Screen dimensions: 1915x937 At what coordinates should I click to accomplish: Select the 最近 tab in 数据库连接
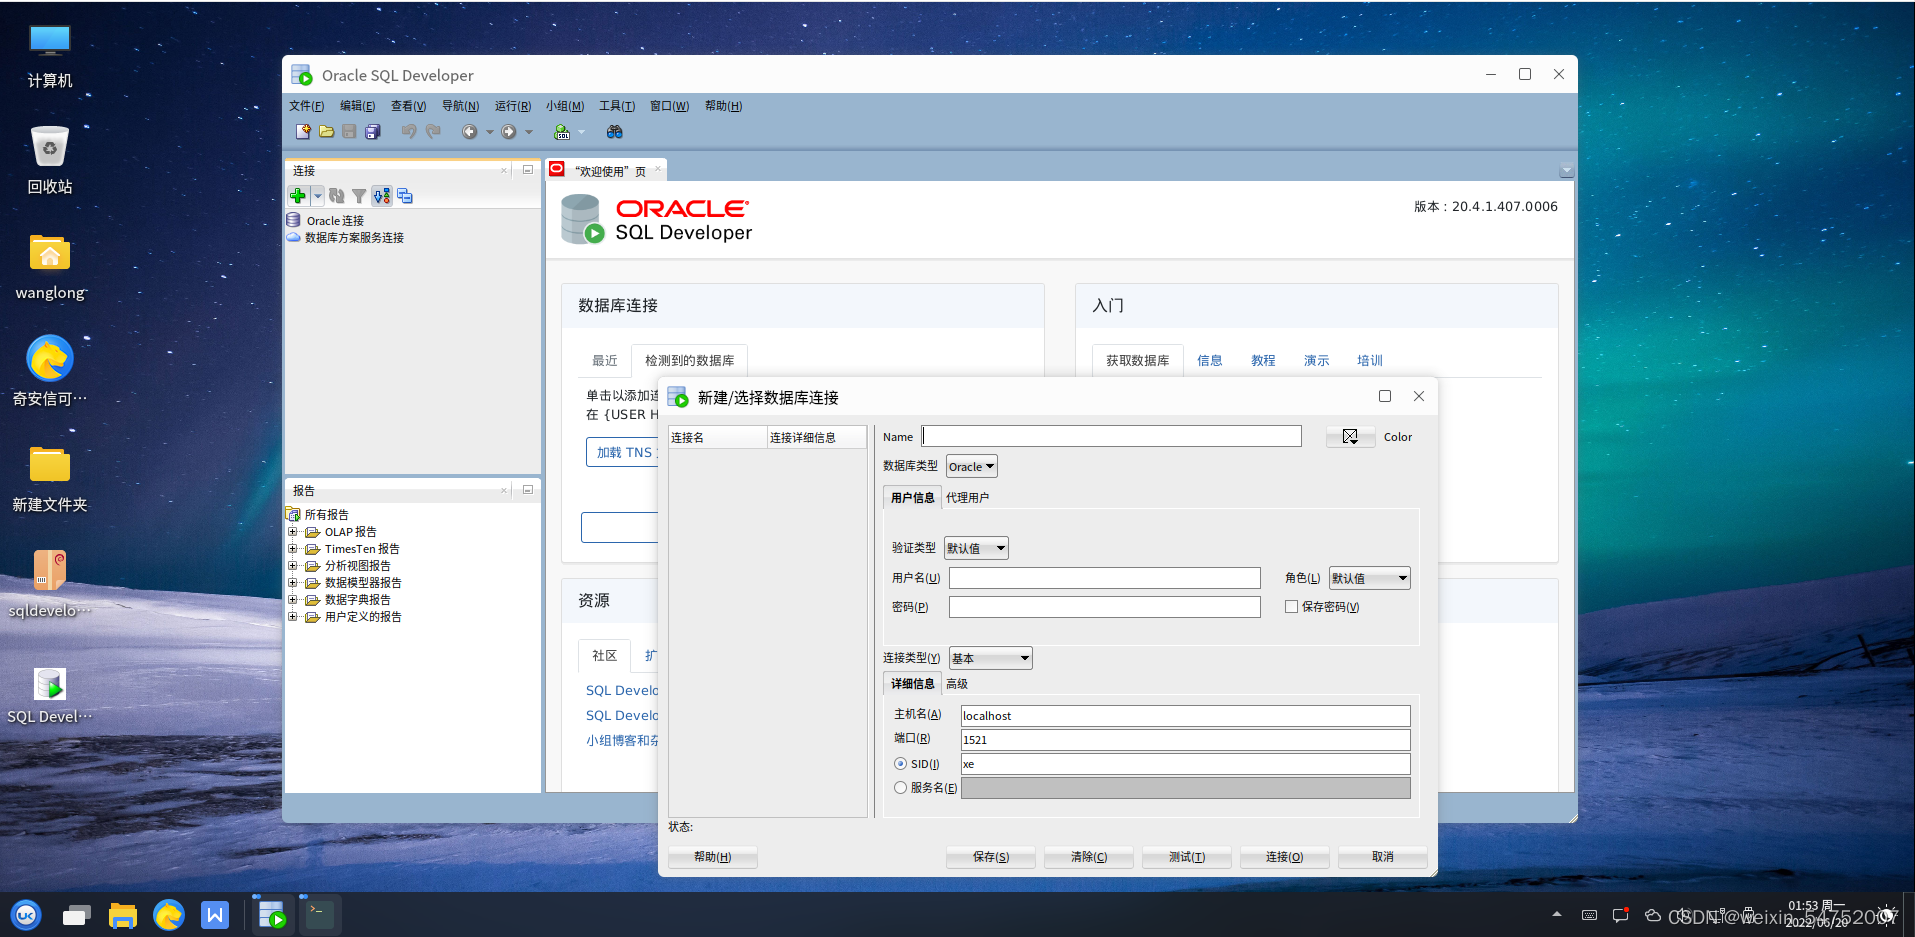(605, 361)
